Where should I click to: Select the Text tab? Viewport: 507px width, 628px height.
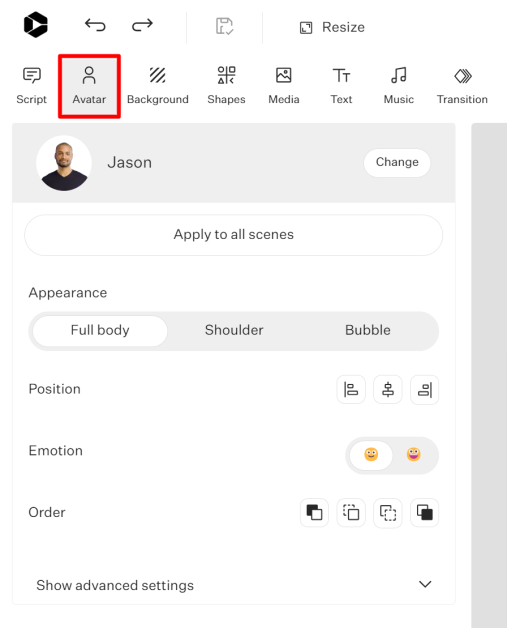pyautogui.click(x=341, y=86)
